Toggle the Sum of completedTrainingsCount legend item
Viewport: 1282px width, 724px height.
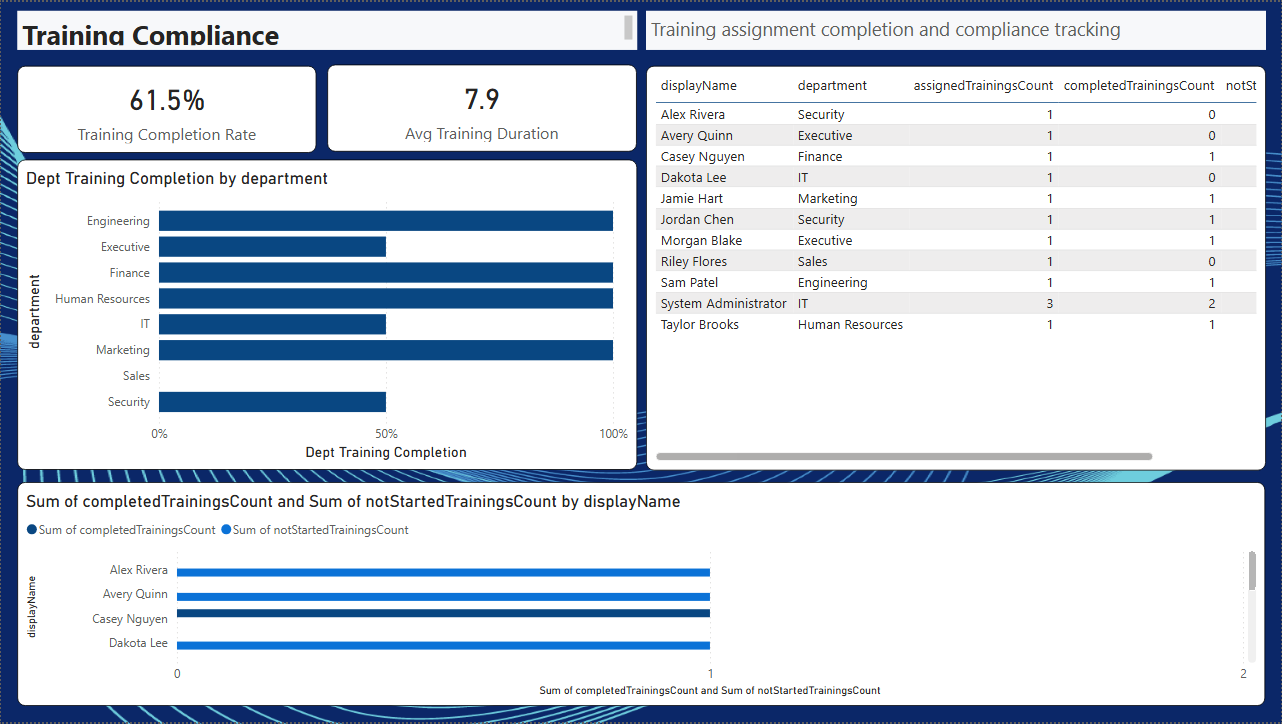point(120,530)
